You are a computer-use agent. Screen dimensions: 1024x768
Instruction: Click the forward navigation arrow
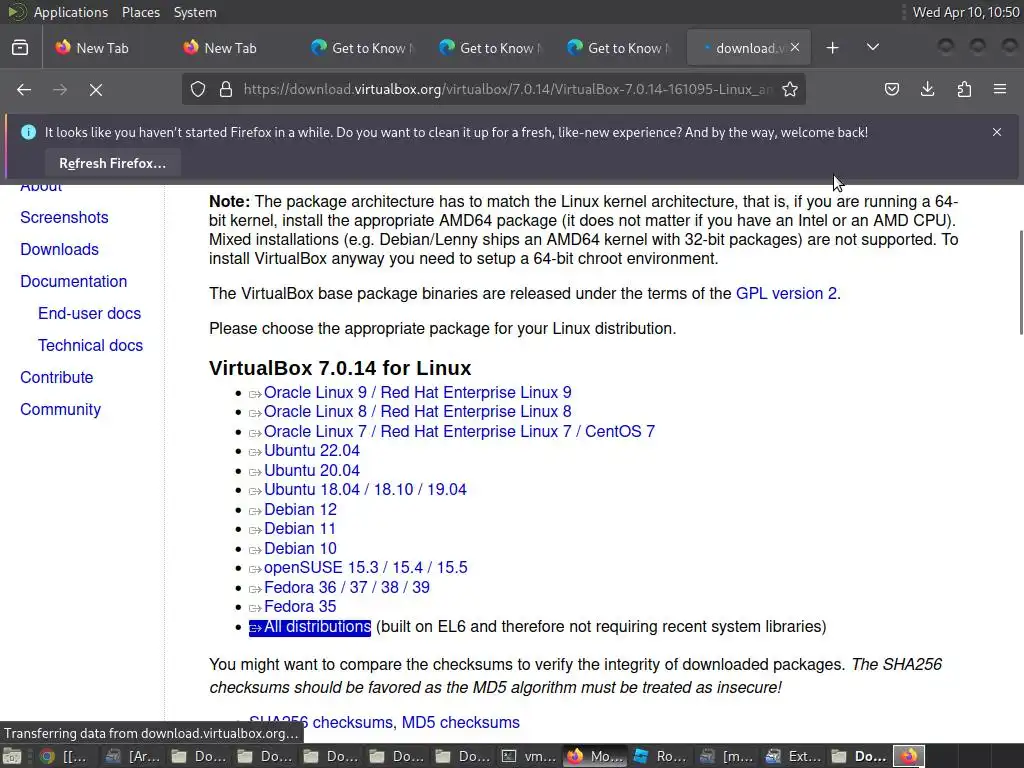coord(60,89)
